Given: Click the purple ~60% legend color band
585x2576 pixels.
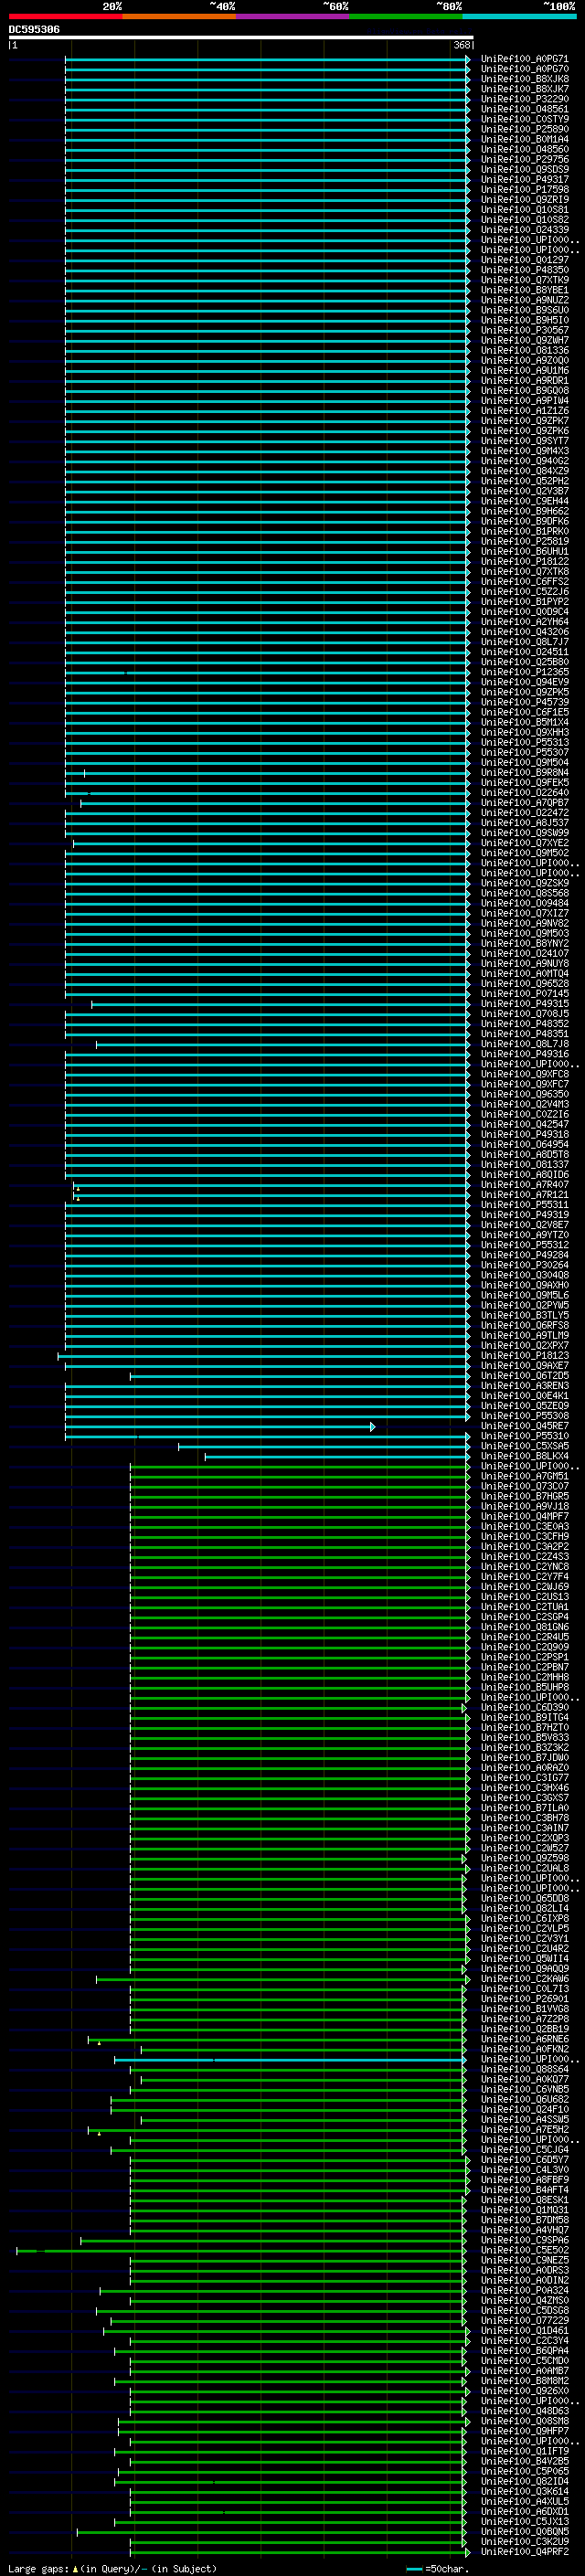Looking at the screenshot, I should tap(292, 16).
